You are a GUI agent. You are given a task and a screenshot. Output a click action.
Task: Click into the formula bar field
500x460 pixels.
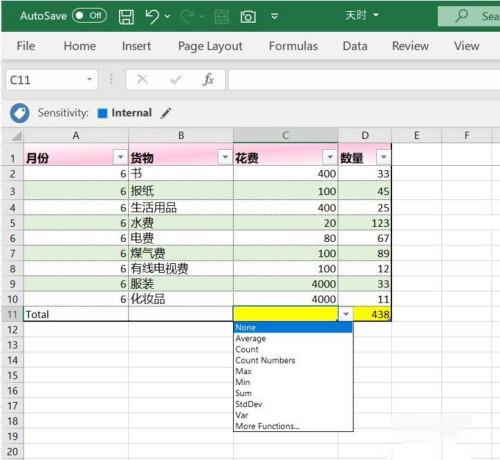[x=364, y=80]
